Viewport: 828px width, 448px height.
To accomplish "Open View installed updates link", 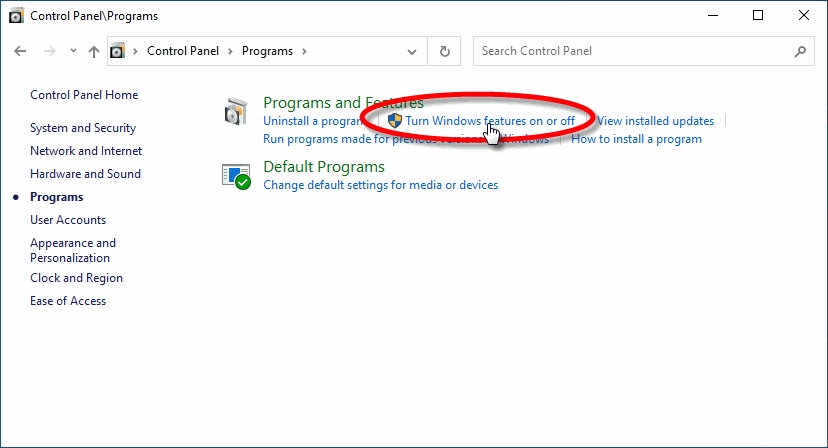I will click(x=655, y=121).
